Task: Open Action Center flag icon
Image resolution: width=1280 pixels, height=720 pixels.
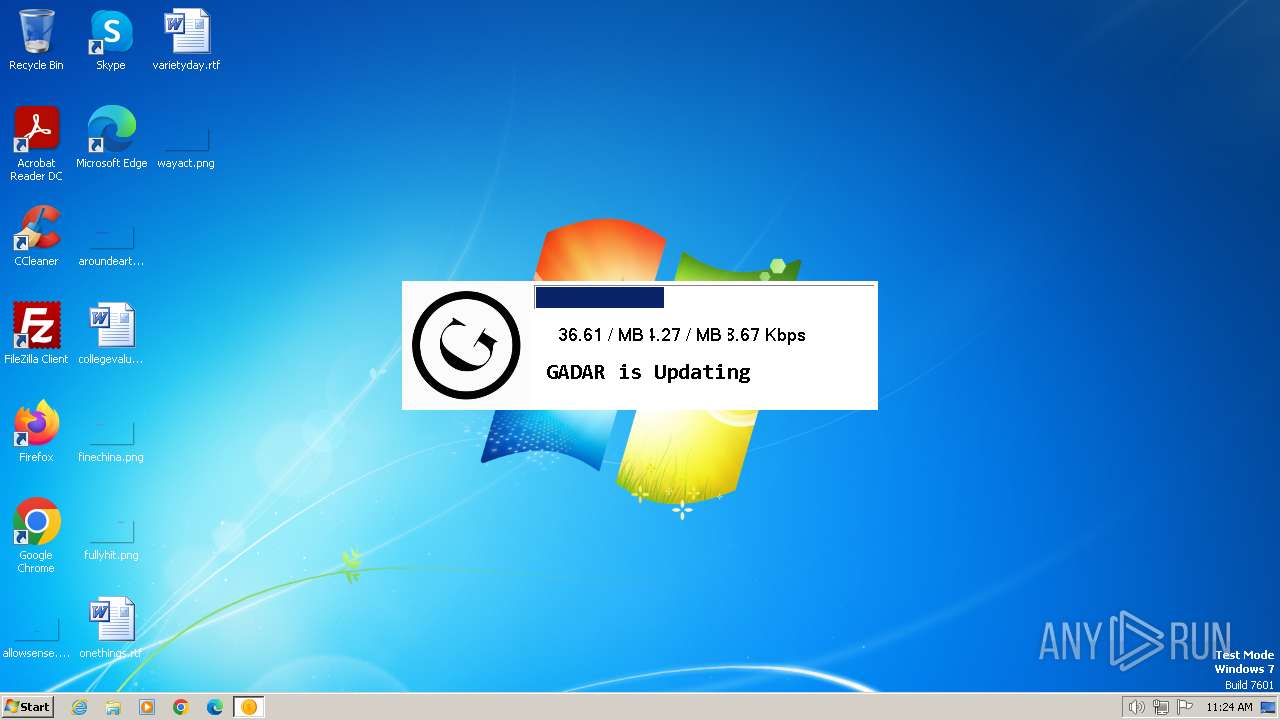Action: [x=1185, y=707]
